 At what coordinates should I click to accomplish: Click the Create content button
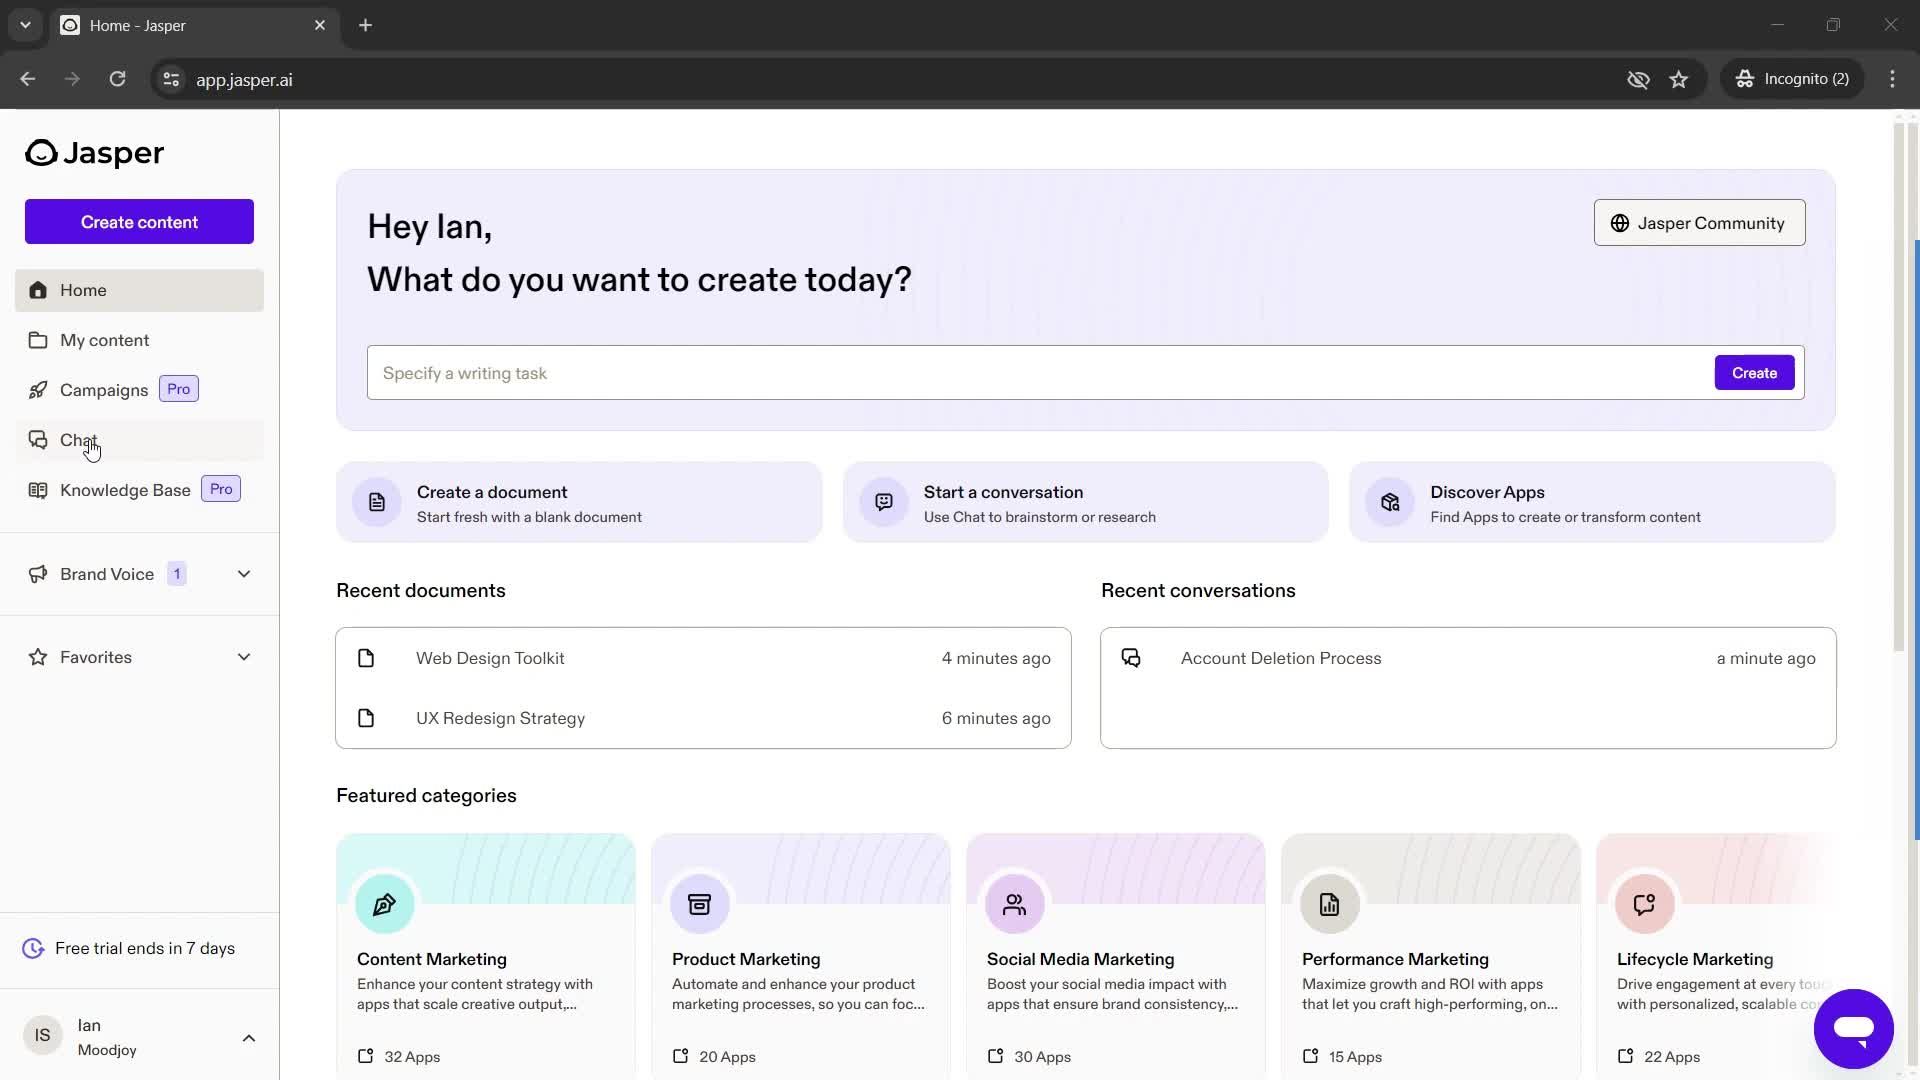[138, 222]
